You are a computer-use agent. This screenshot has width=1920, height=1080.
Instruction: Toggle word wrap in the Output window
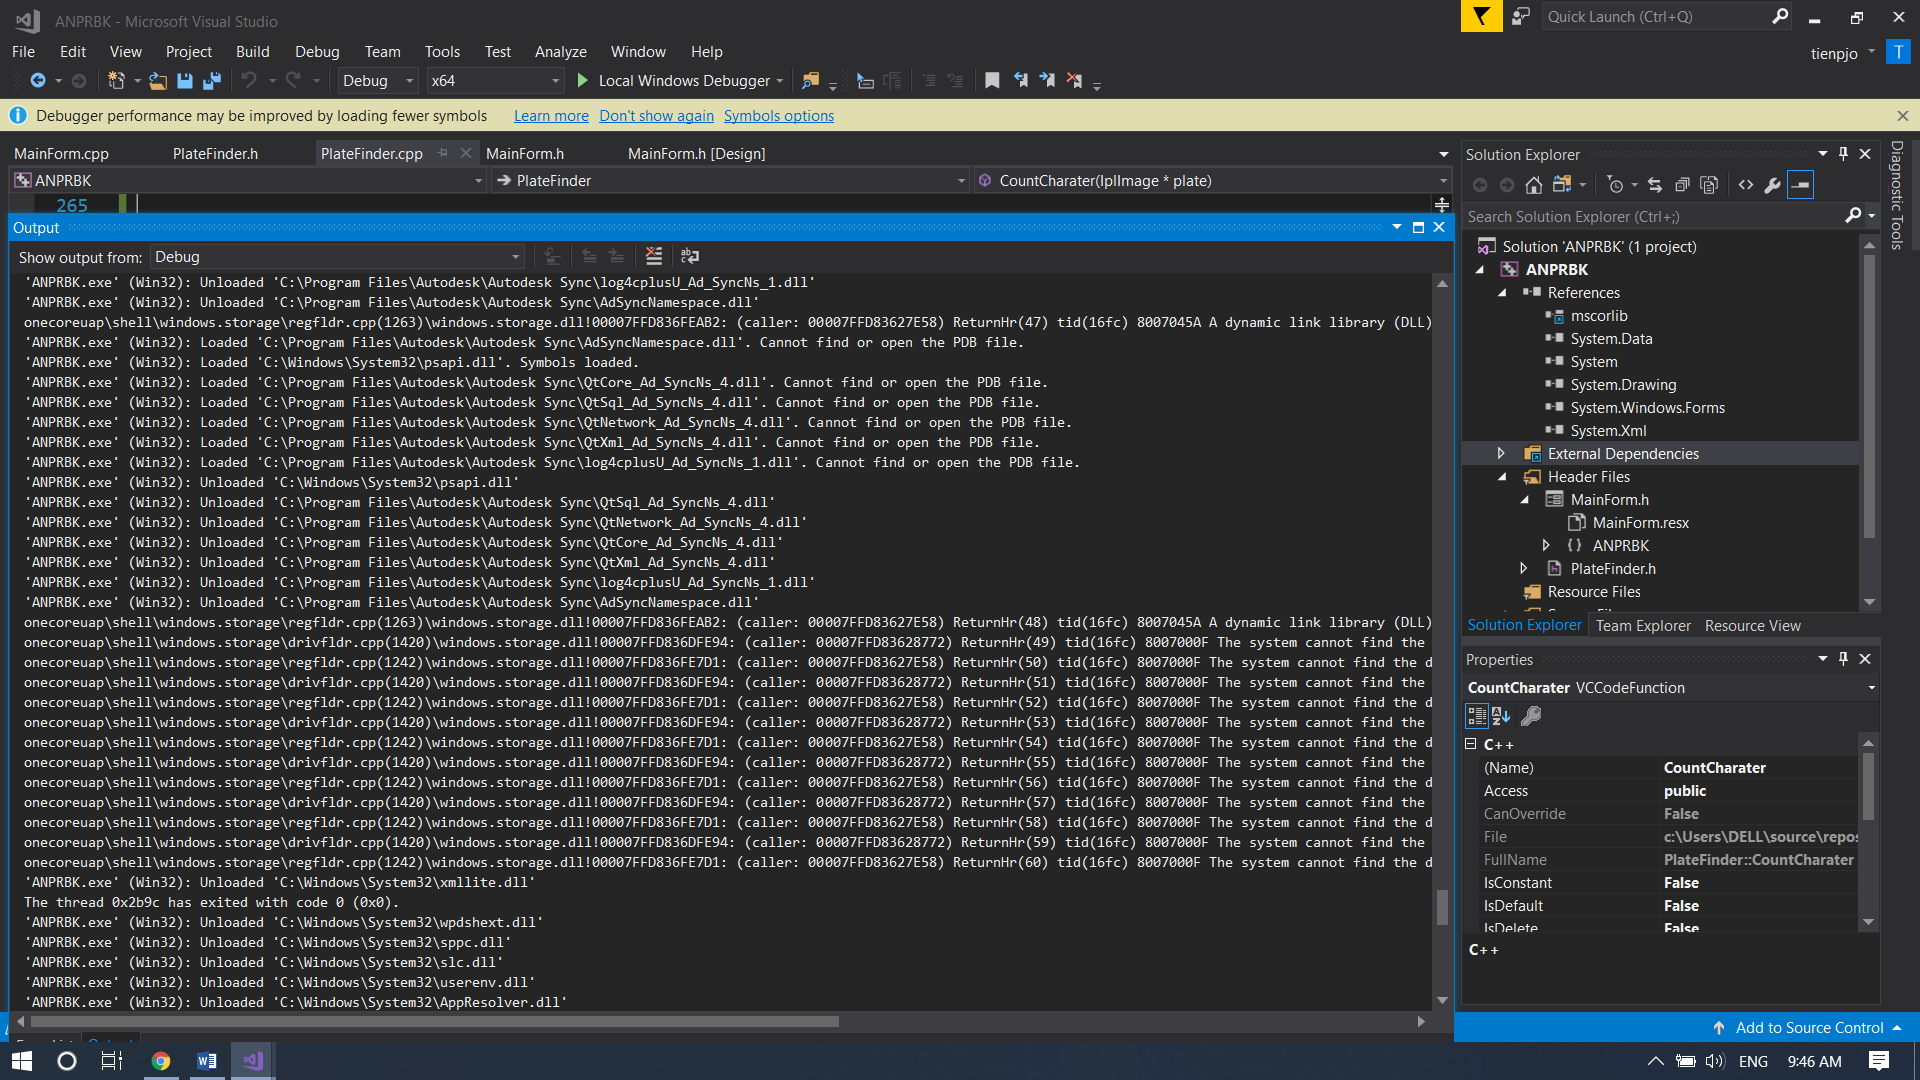[x=690, y=257]
